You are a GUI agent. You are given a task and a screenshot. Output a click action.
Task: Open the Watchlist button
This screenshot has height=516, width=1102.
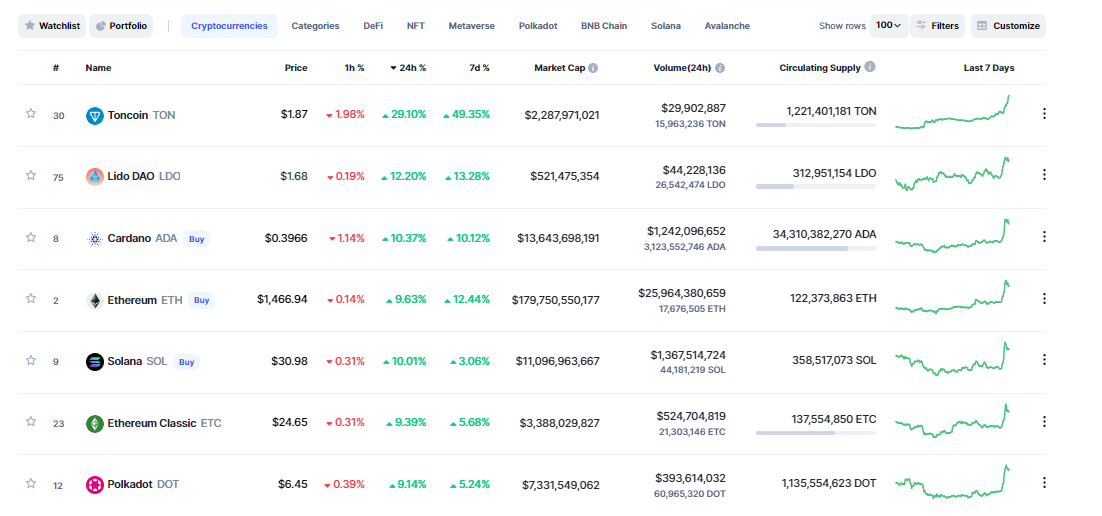coord(52,26)
